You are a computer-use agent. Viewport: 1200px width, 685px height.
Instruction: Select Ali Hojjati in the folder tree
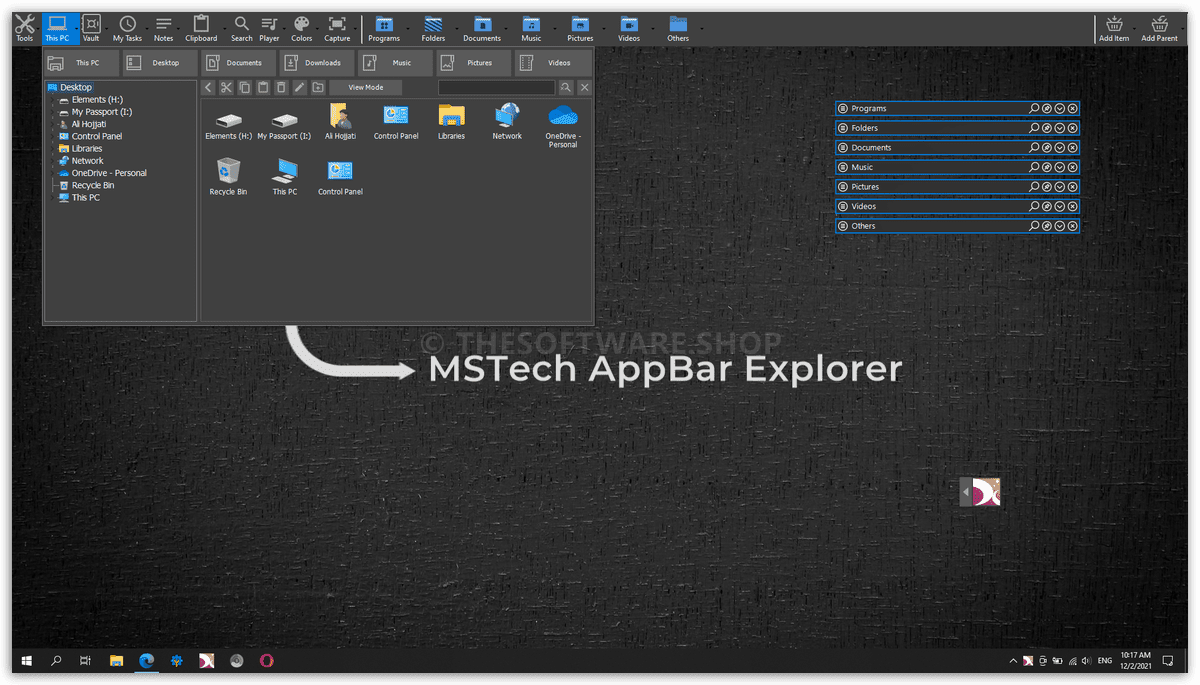pos(88,124)
